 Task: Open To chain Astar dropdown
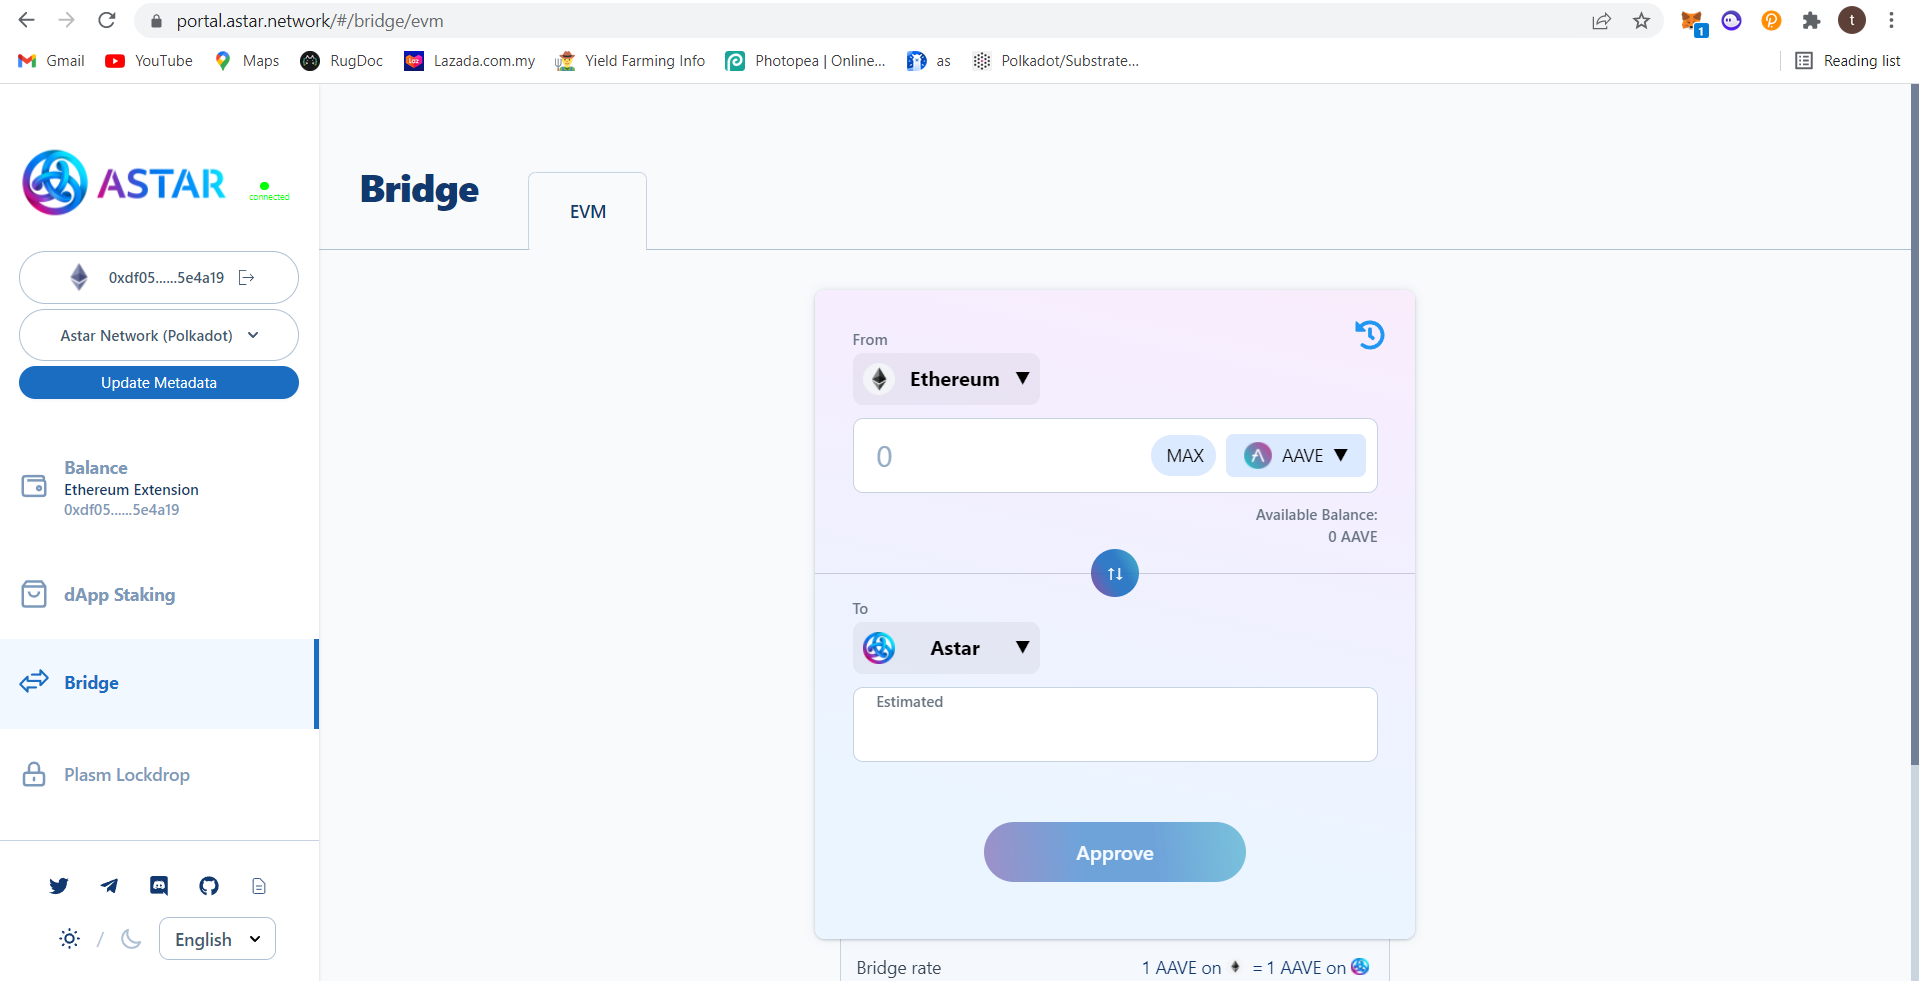pyautogui.click(x=946, y=648)
